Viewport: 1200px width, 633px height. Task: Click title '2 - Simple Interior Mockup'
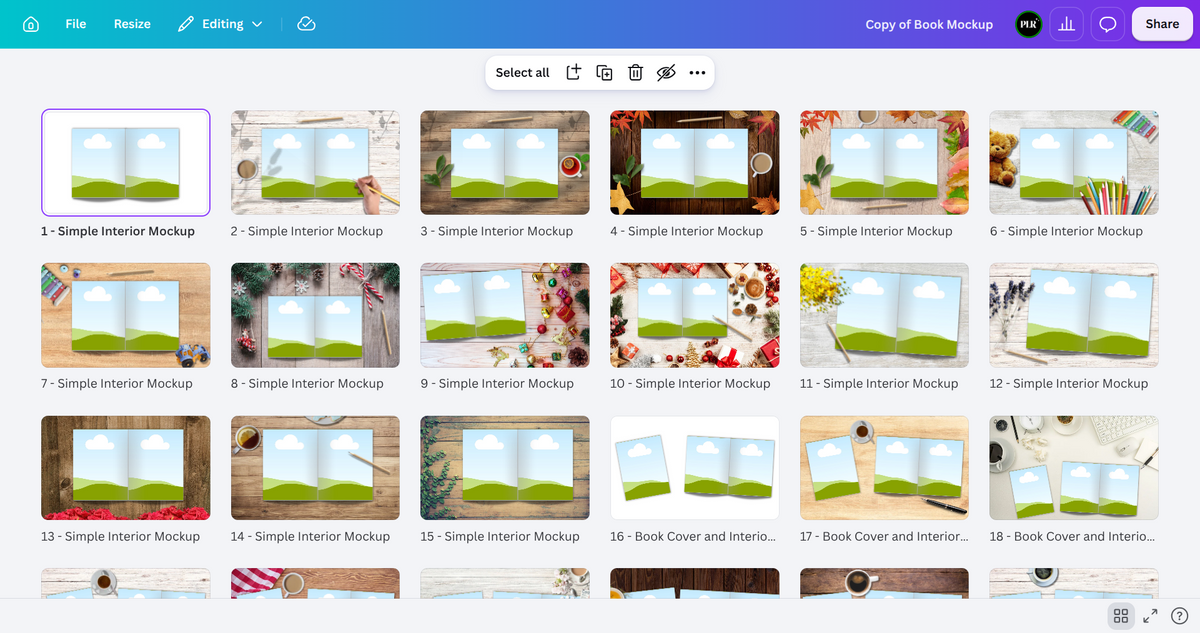(307, 231)
